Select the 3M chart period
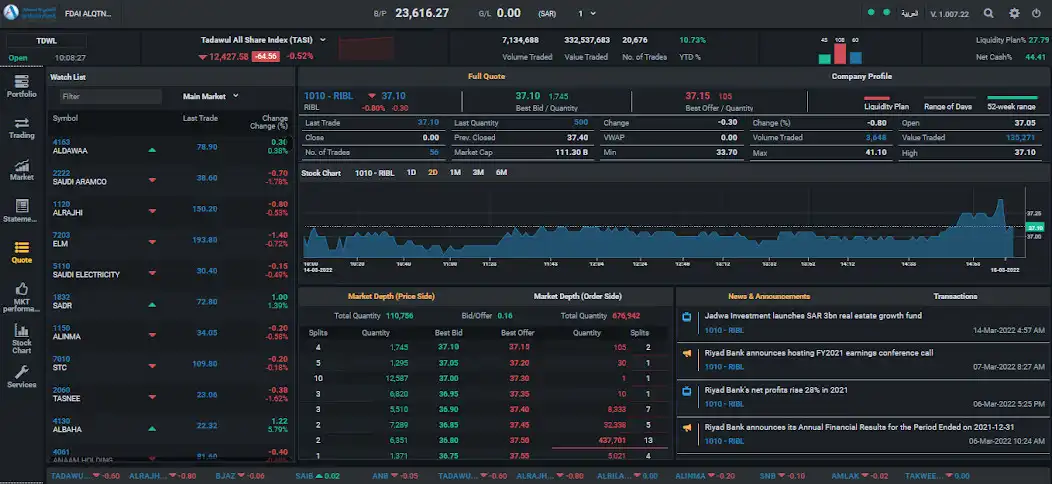Viewport: 1052px width, 484px height. click(x=478, y=173)
